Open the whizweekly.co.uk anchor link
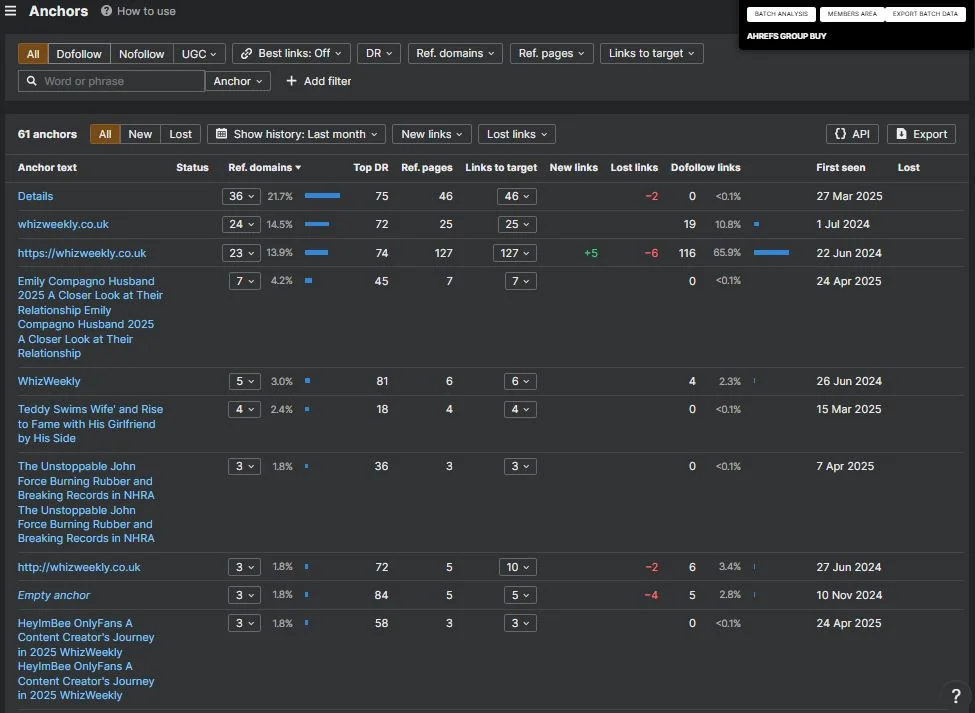This screenshot has height=713, width=975. (x=63, y=224)
